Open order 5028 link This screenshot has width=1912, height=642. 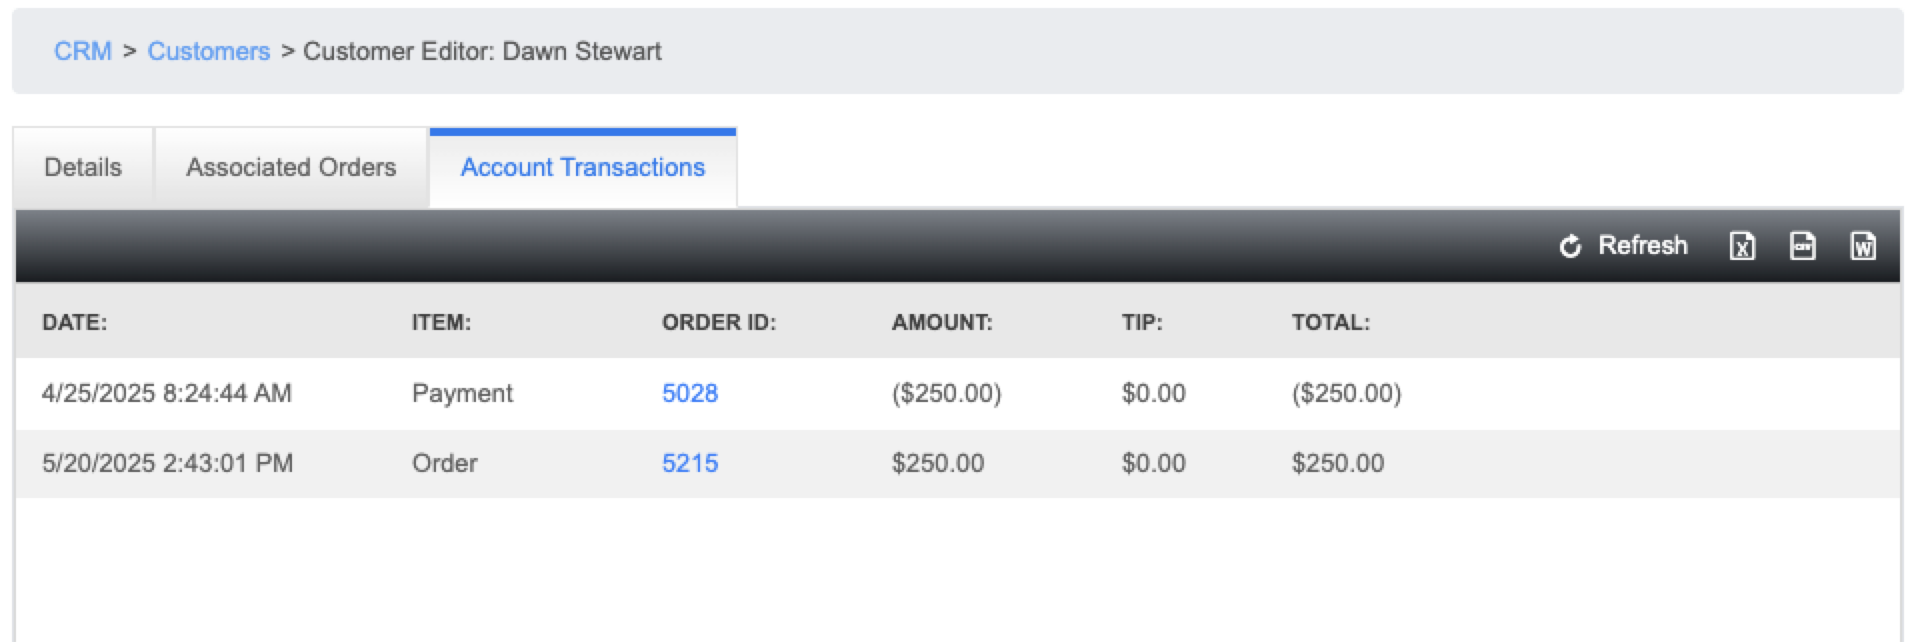[x=690, y=393]
